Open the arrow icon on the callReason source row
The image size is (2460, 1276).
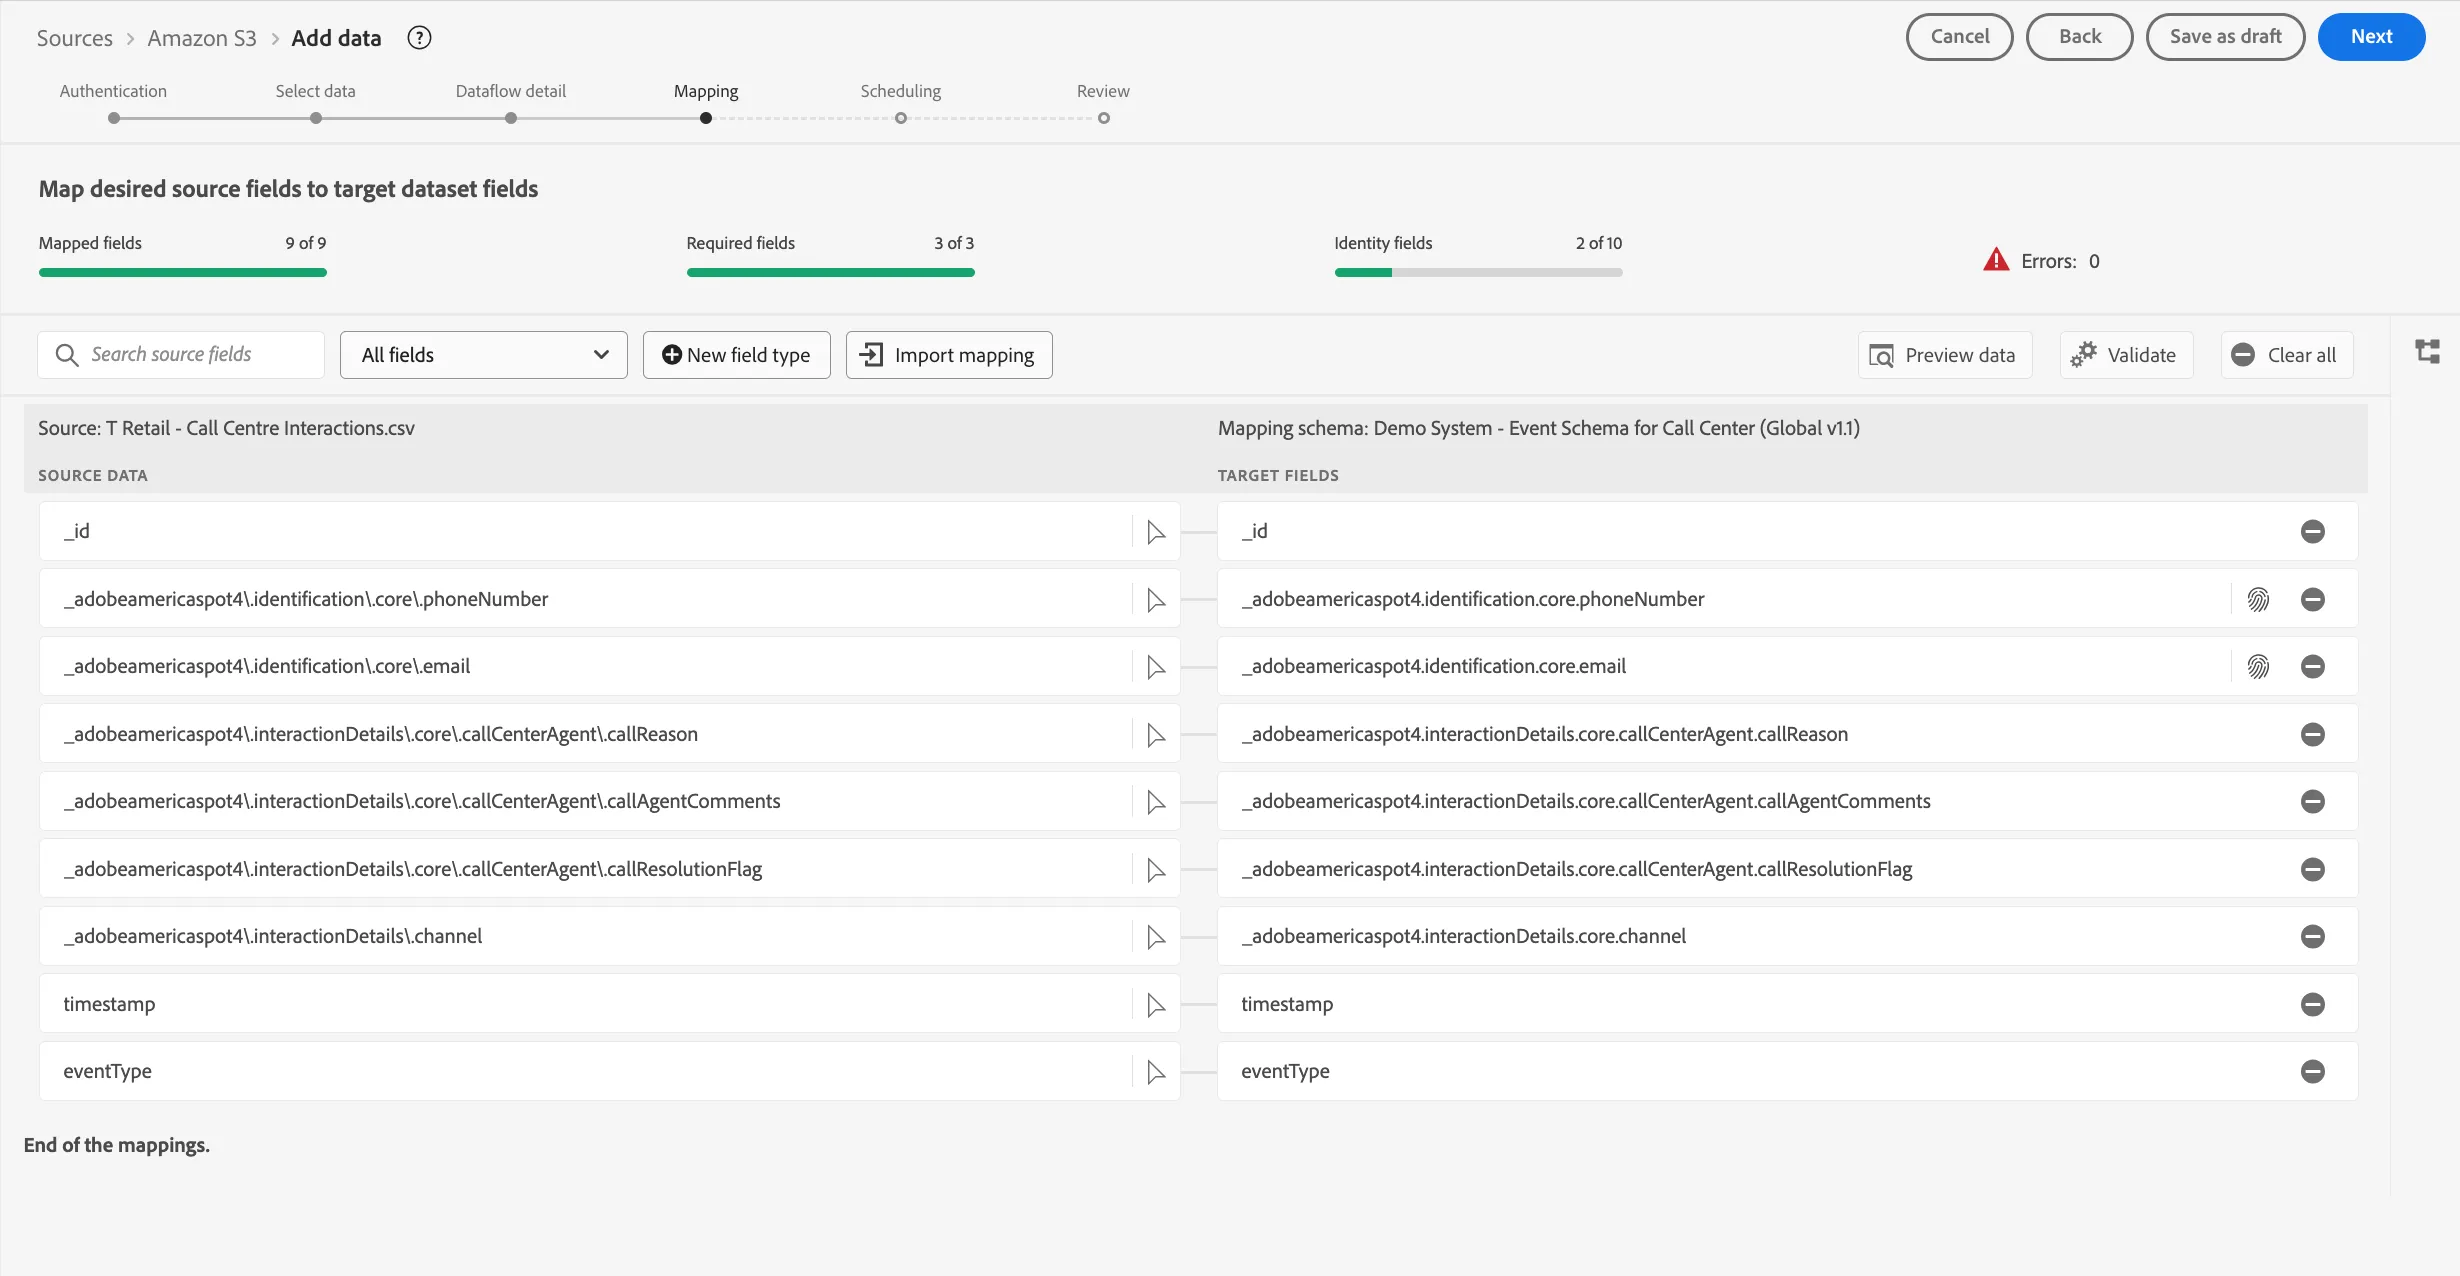1156,734
